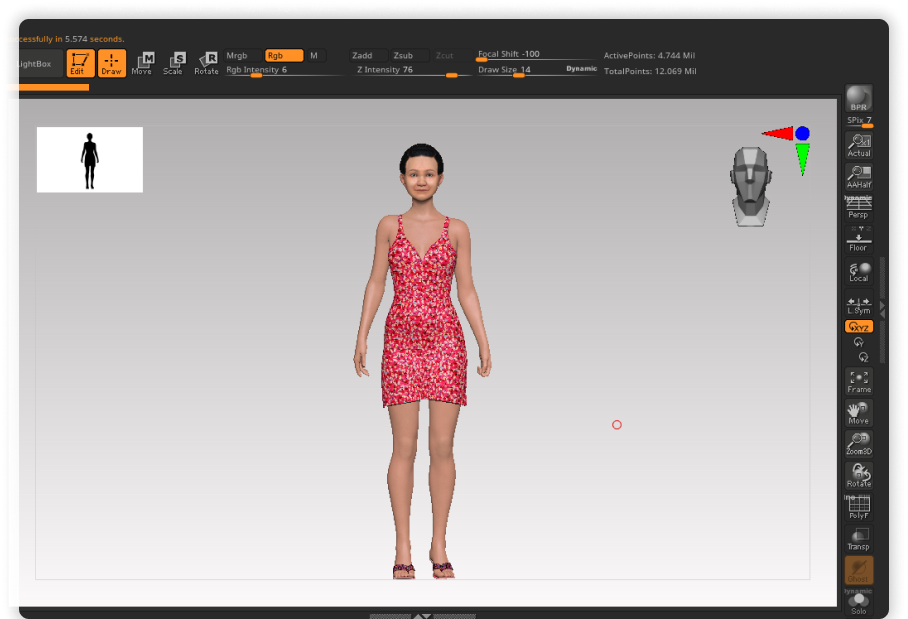908x619 pixels.
Task: Click the Scale gizmo icon in toolbar
Action: point(174,64)
